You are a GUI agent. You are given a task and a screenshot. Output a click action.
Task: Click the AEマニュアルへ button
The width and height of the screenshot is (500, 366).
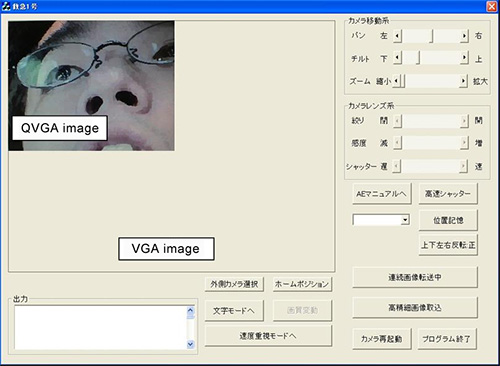tap(382, 194)
